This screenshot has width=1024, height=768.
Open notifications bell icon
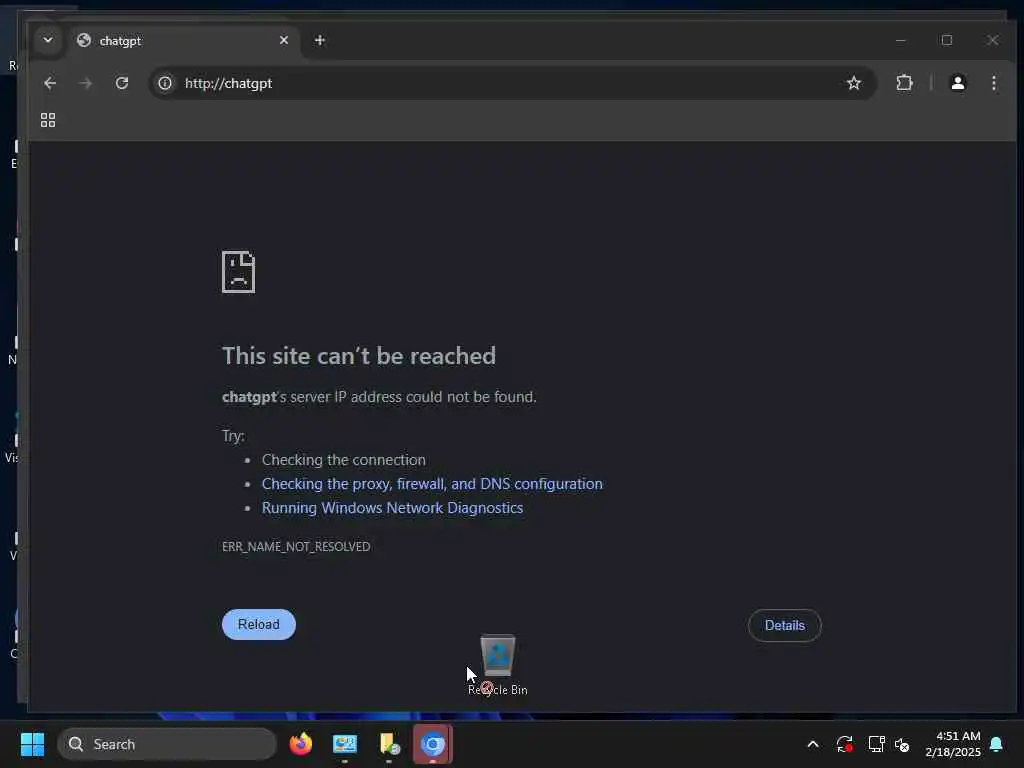click(996, 744)
